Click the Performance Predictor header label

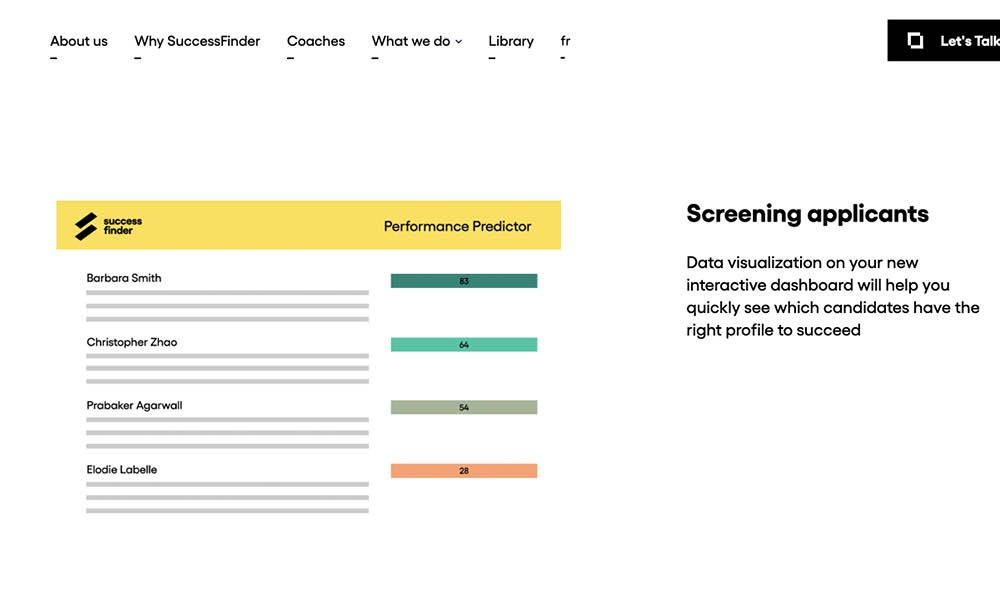(457, 226)
